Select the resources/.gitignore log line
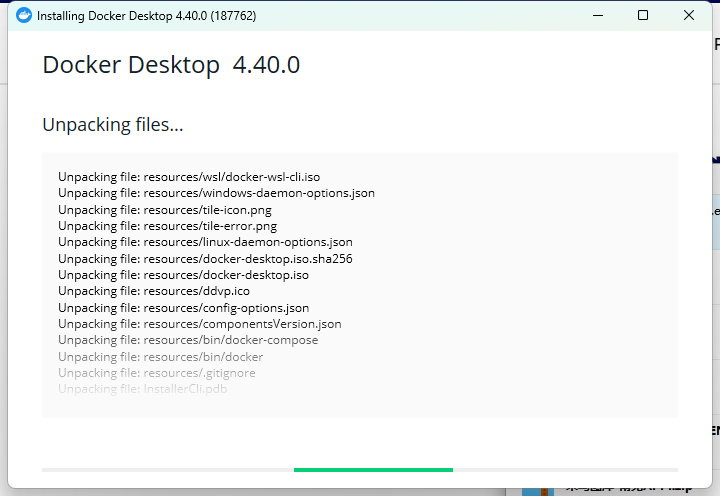Screen dimensions: 720x496 pos(157,373)
